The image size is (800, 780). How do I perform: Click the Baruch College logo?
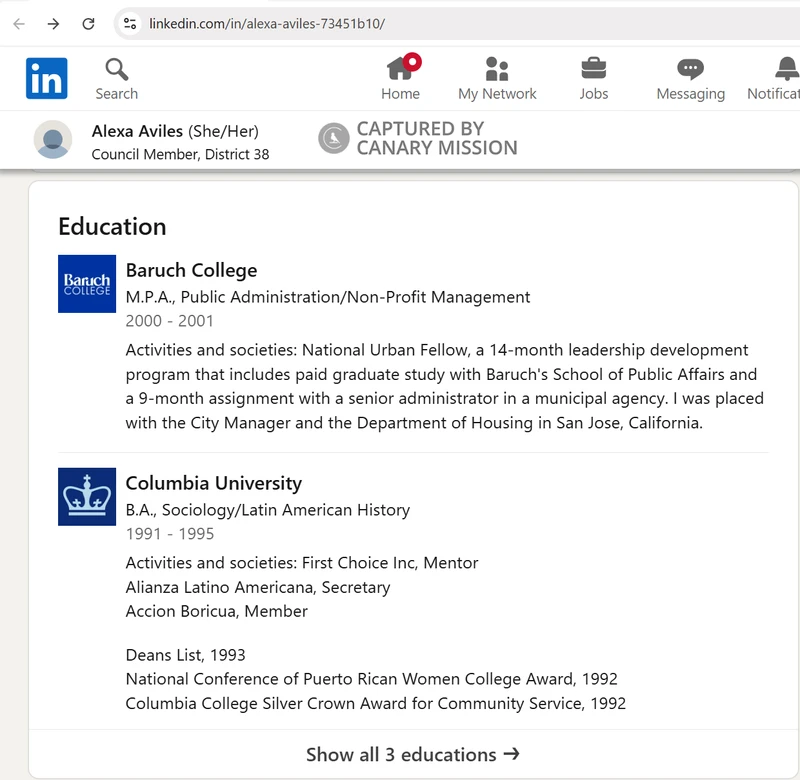click(87, 284)
